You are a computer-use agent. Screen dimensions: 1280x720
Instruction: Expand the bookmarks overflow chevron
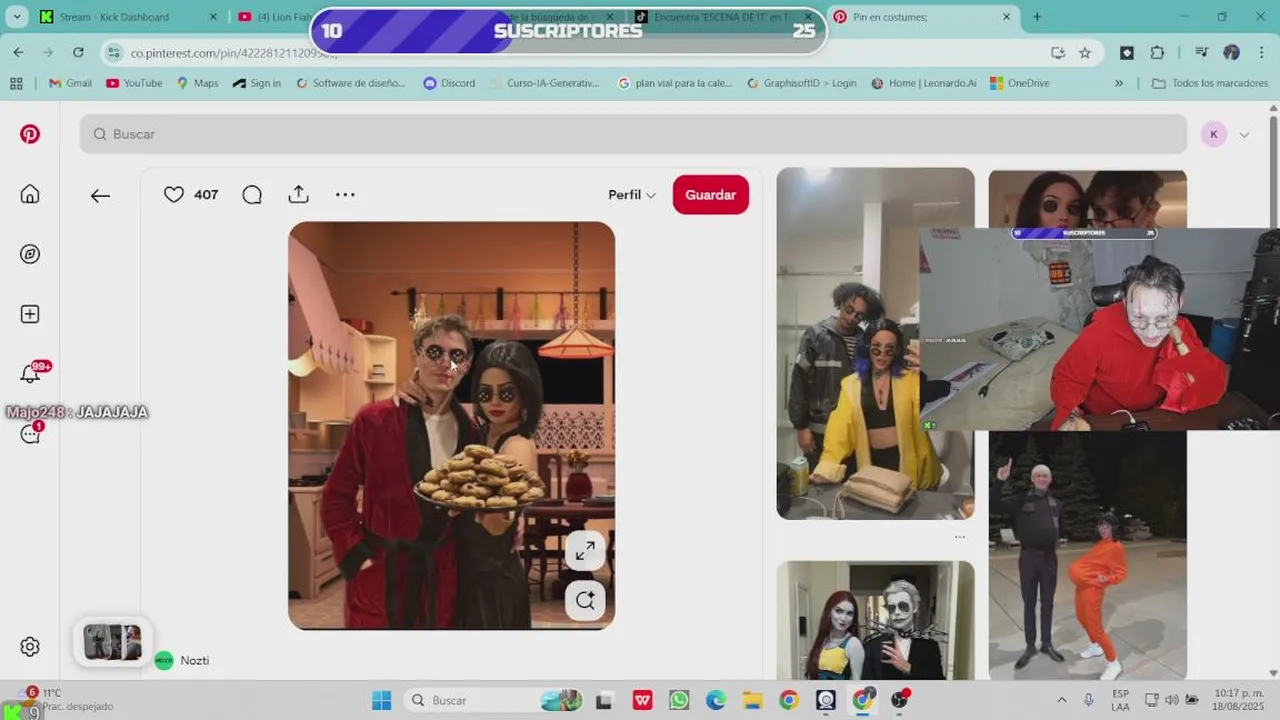tap(1119, 83)
